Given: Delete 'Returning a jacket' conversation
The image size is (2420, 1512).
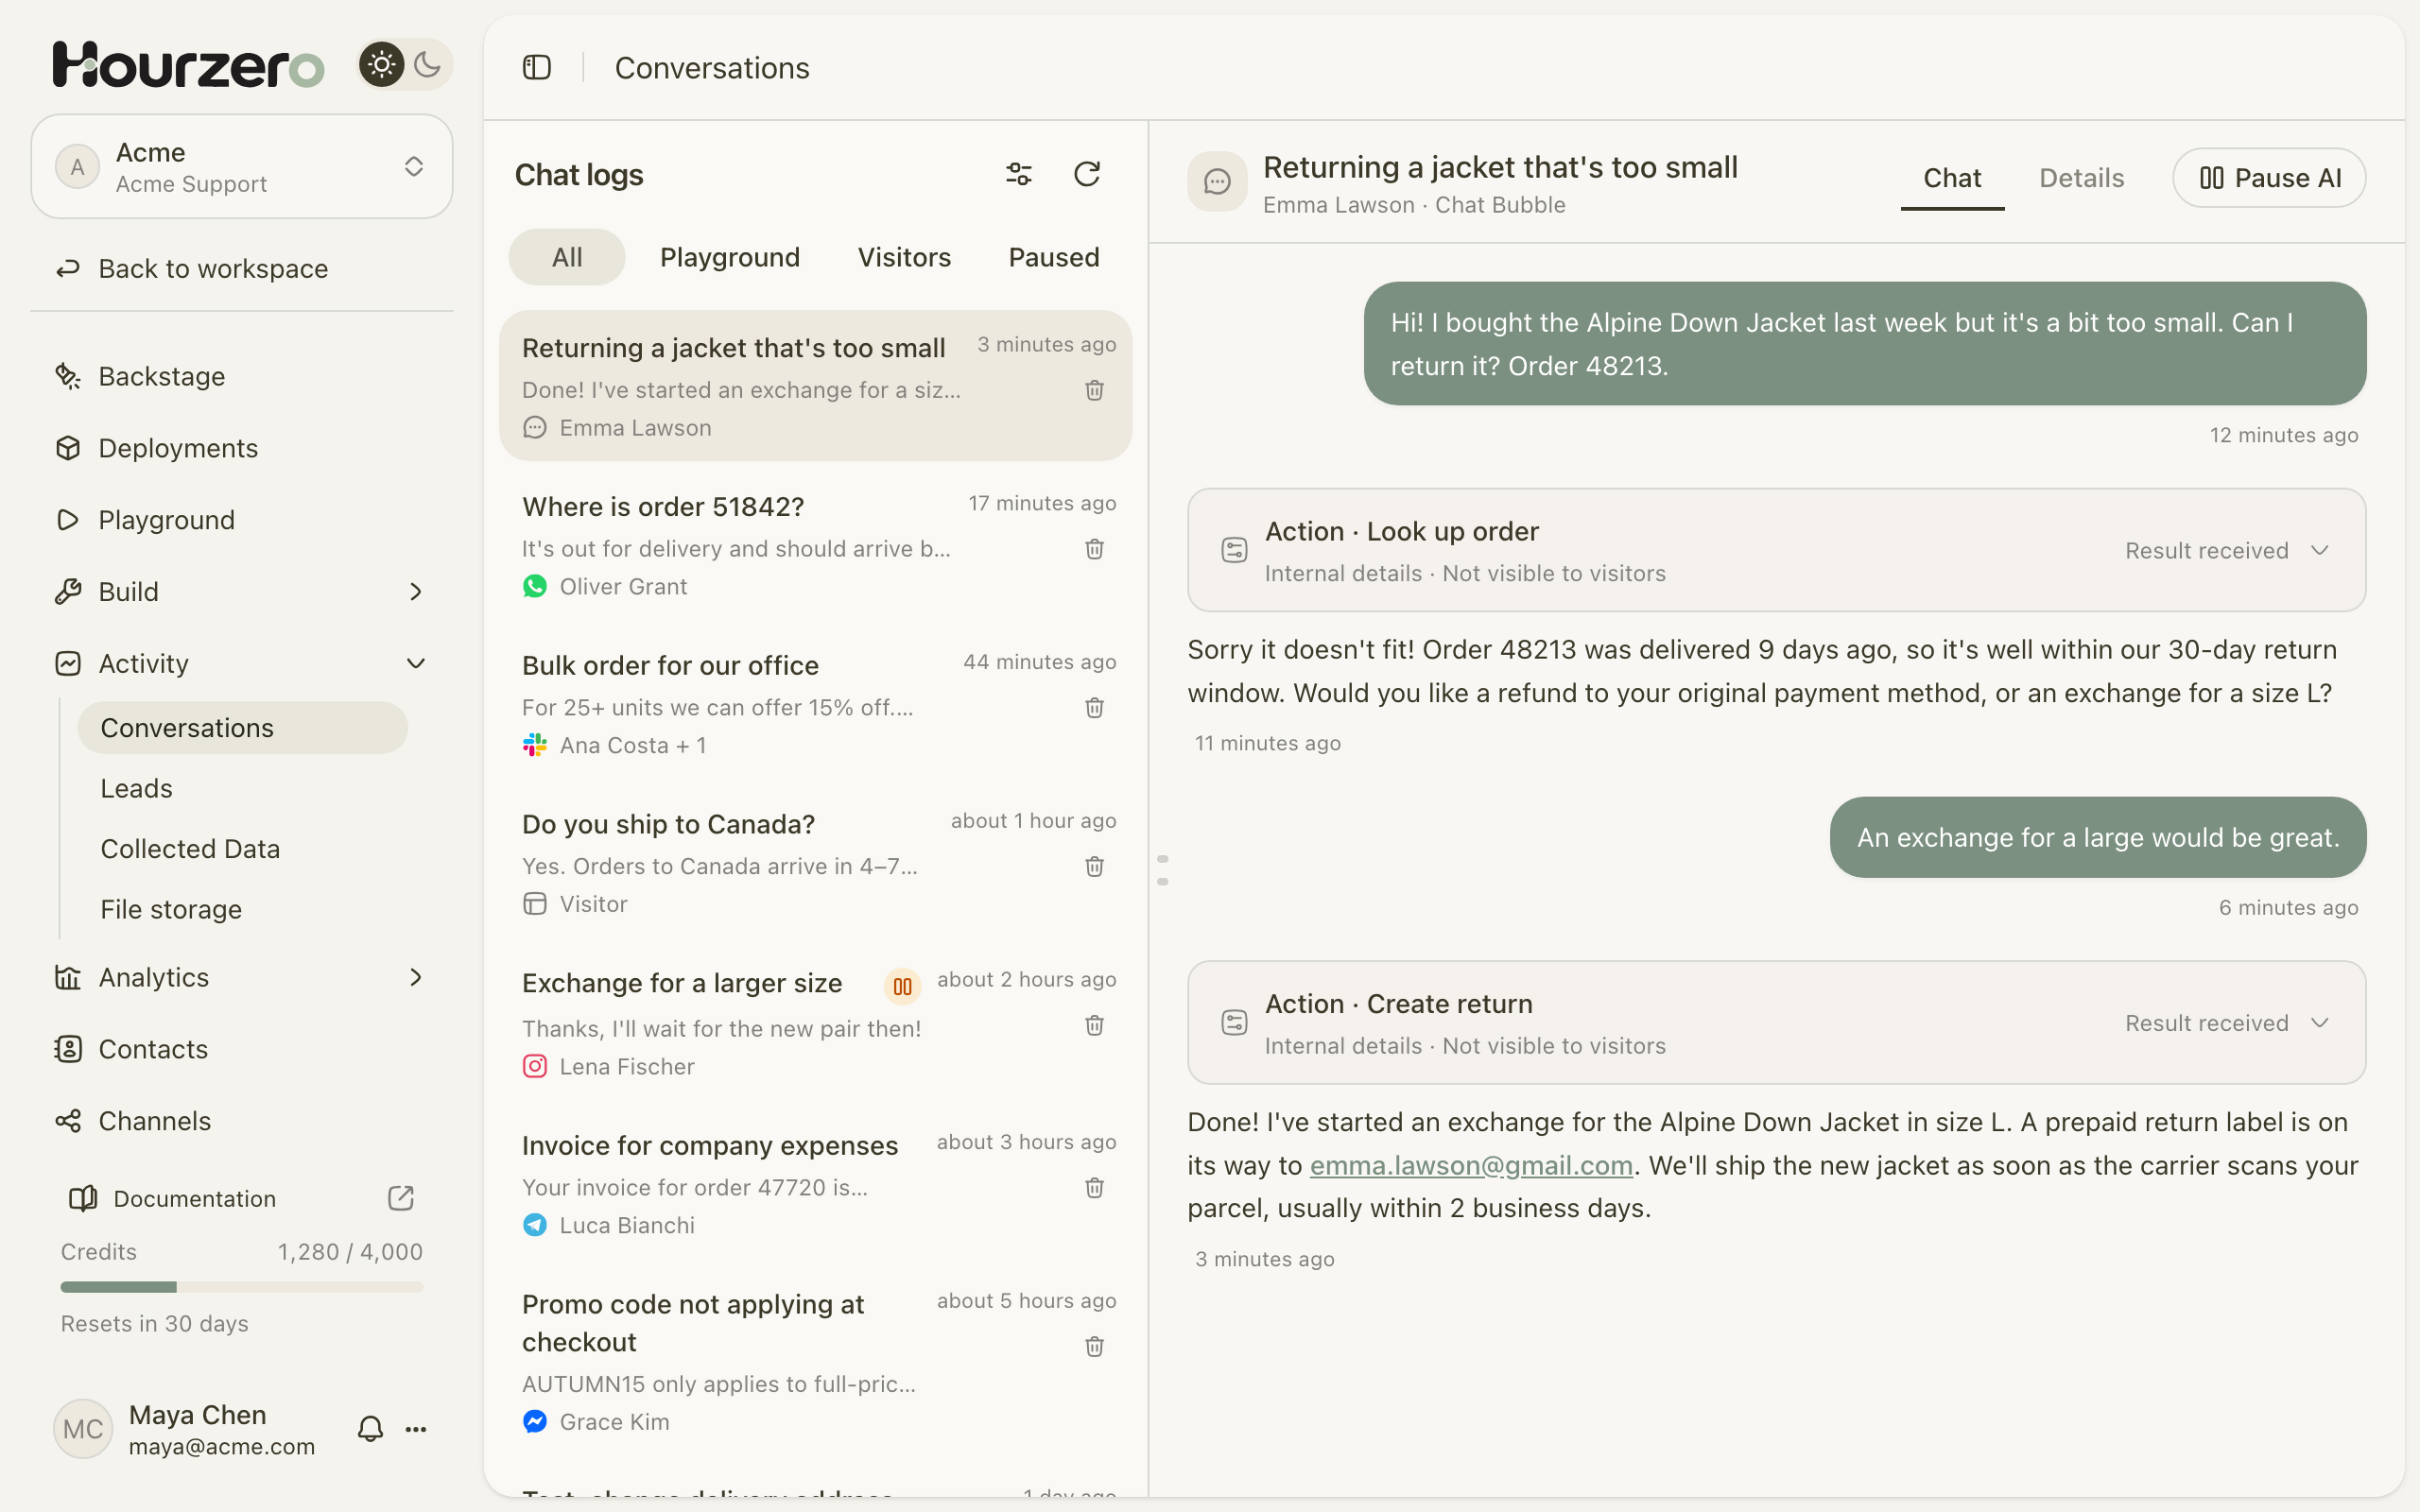Looking at the screenshot, I should (1095, 390).
